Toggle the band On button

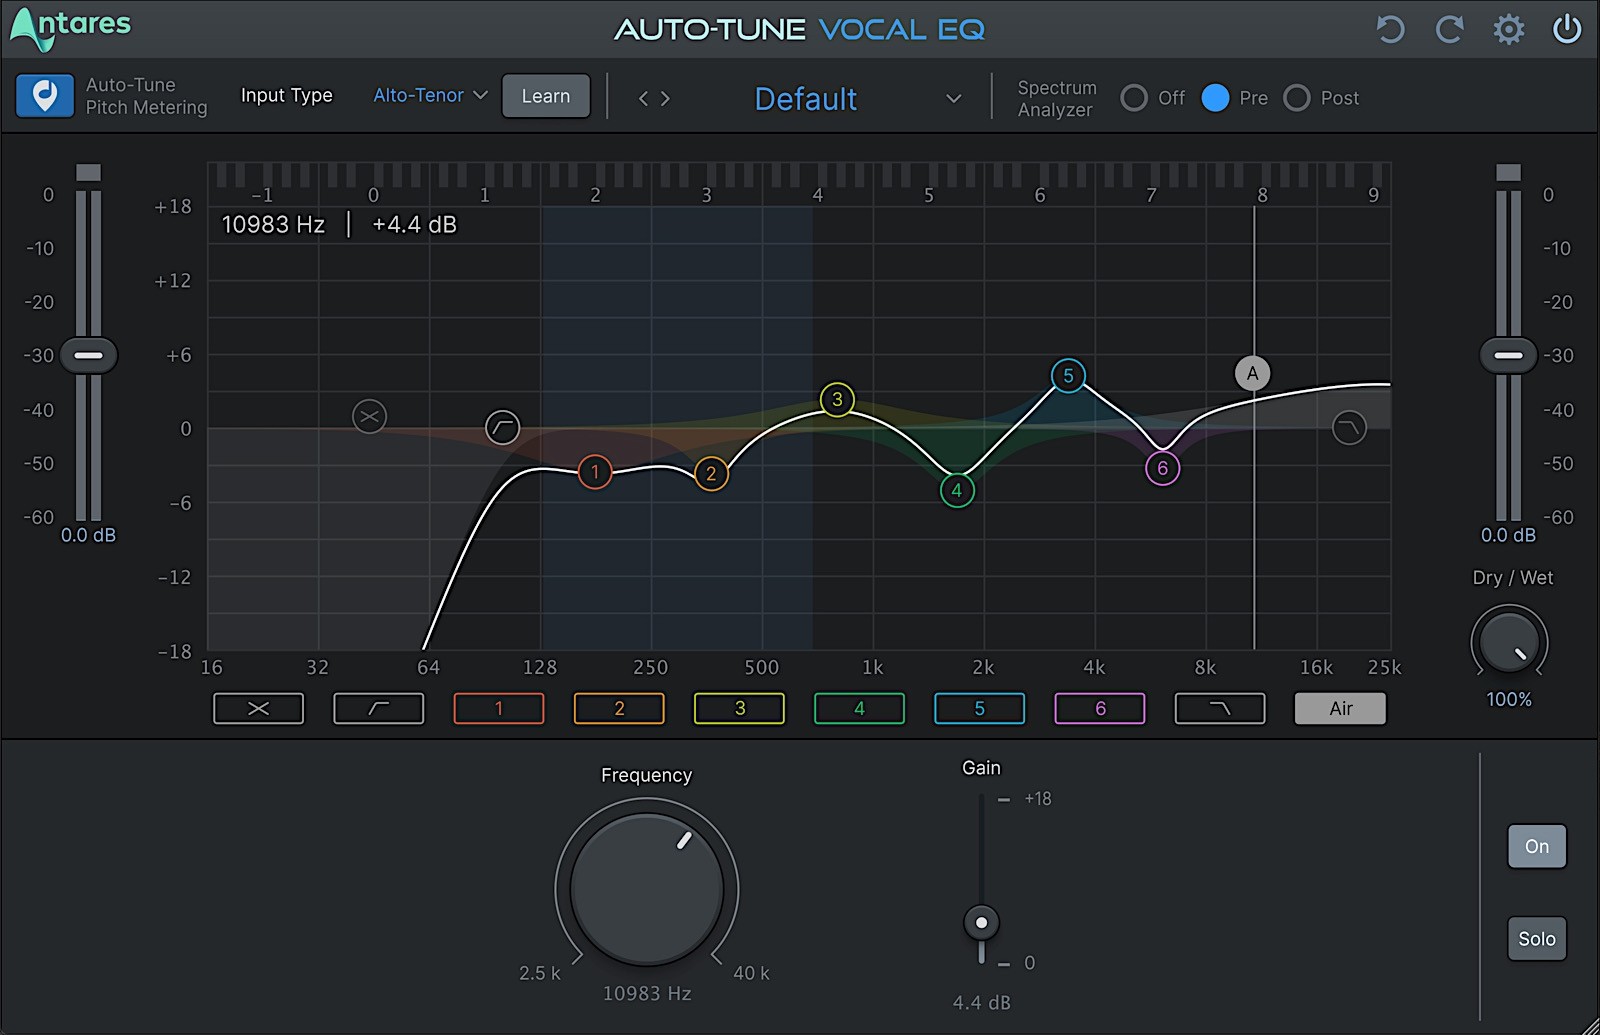point(1537,846)
